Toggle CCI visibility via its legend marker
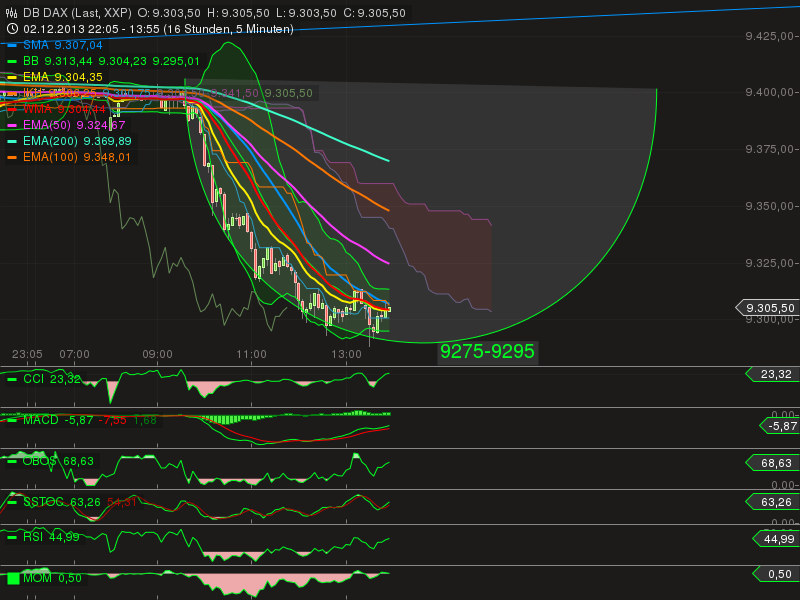Screen dimensions: 800x600 click(12, 380)
